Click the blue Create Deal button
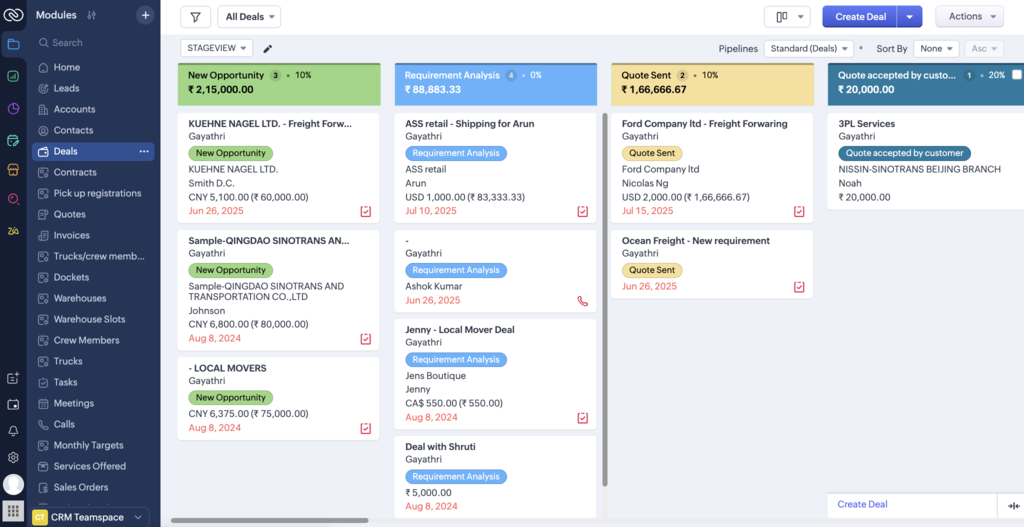1024x527 pixels. (x=860, y=17)
